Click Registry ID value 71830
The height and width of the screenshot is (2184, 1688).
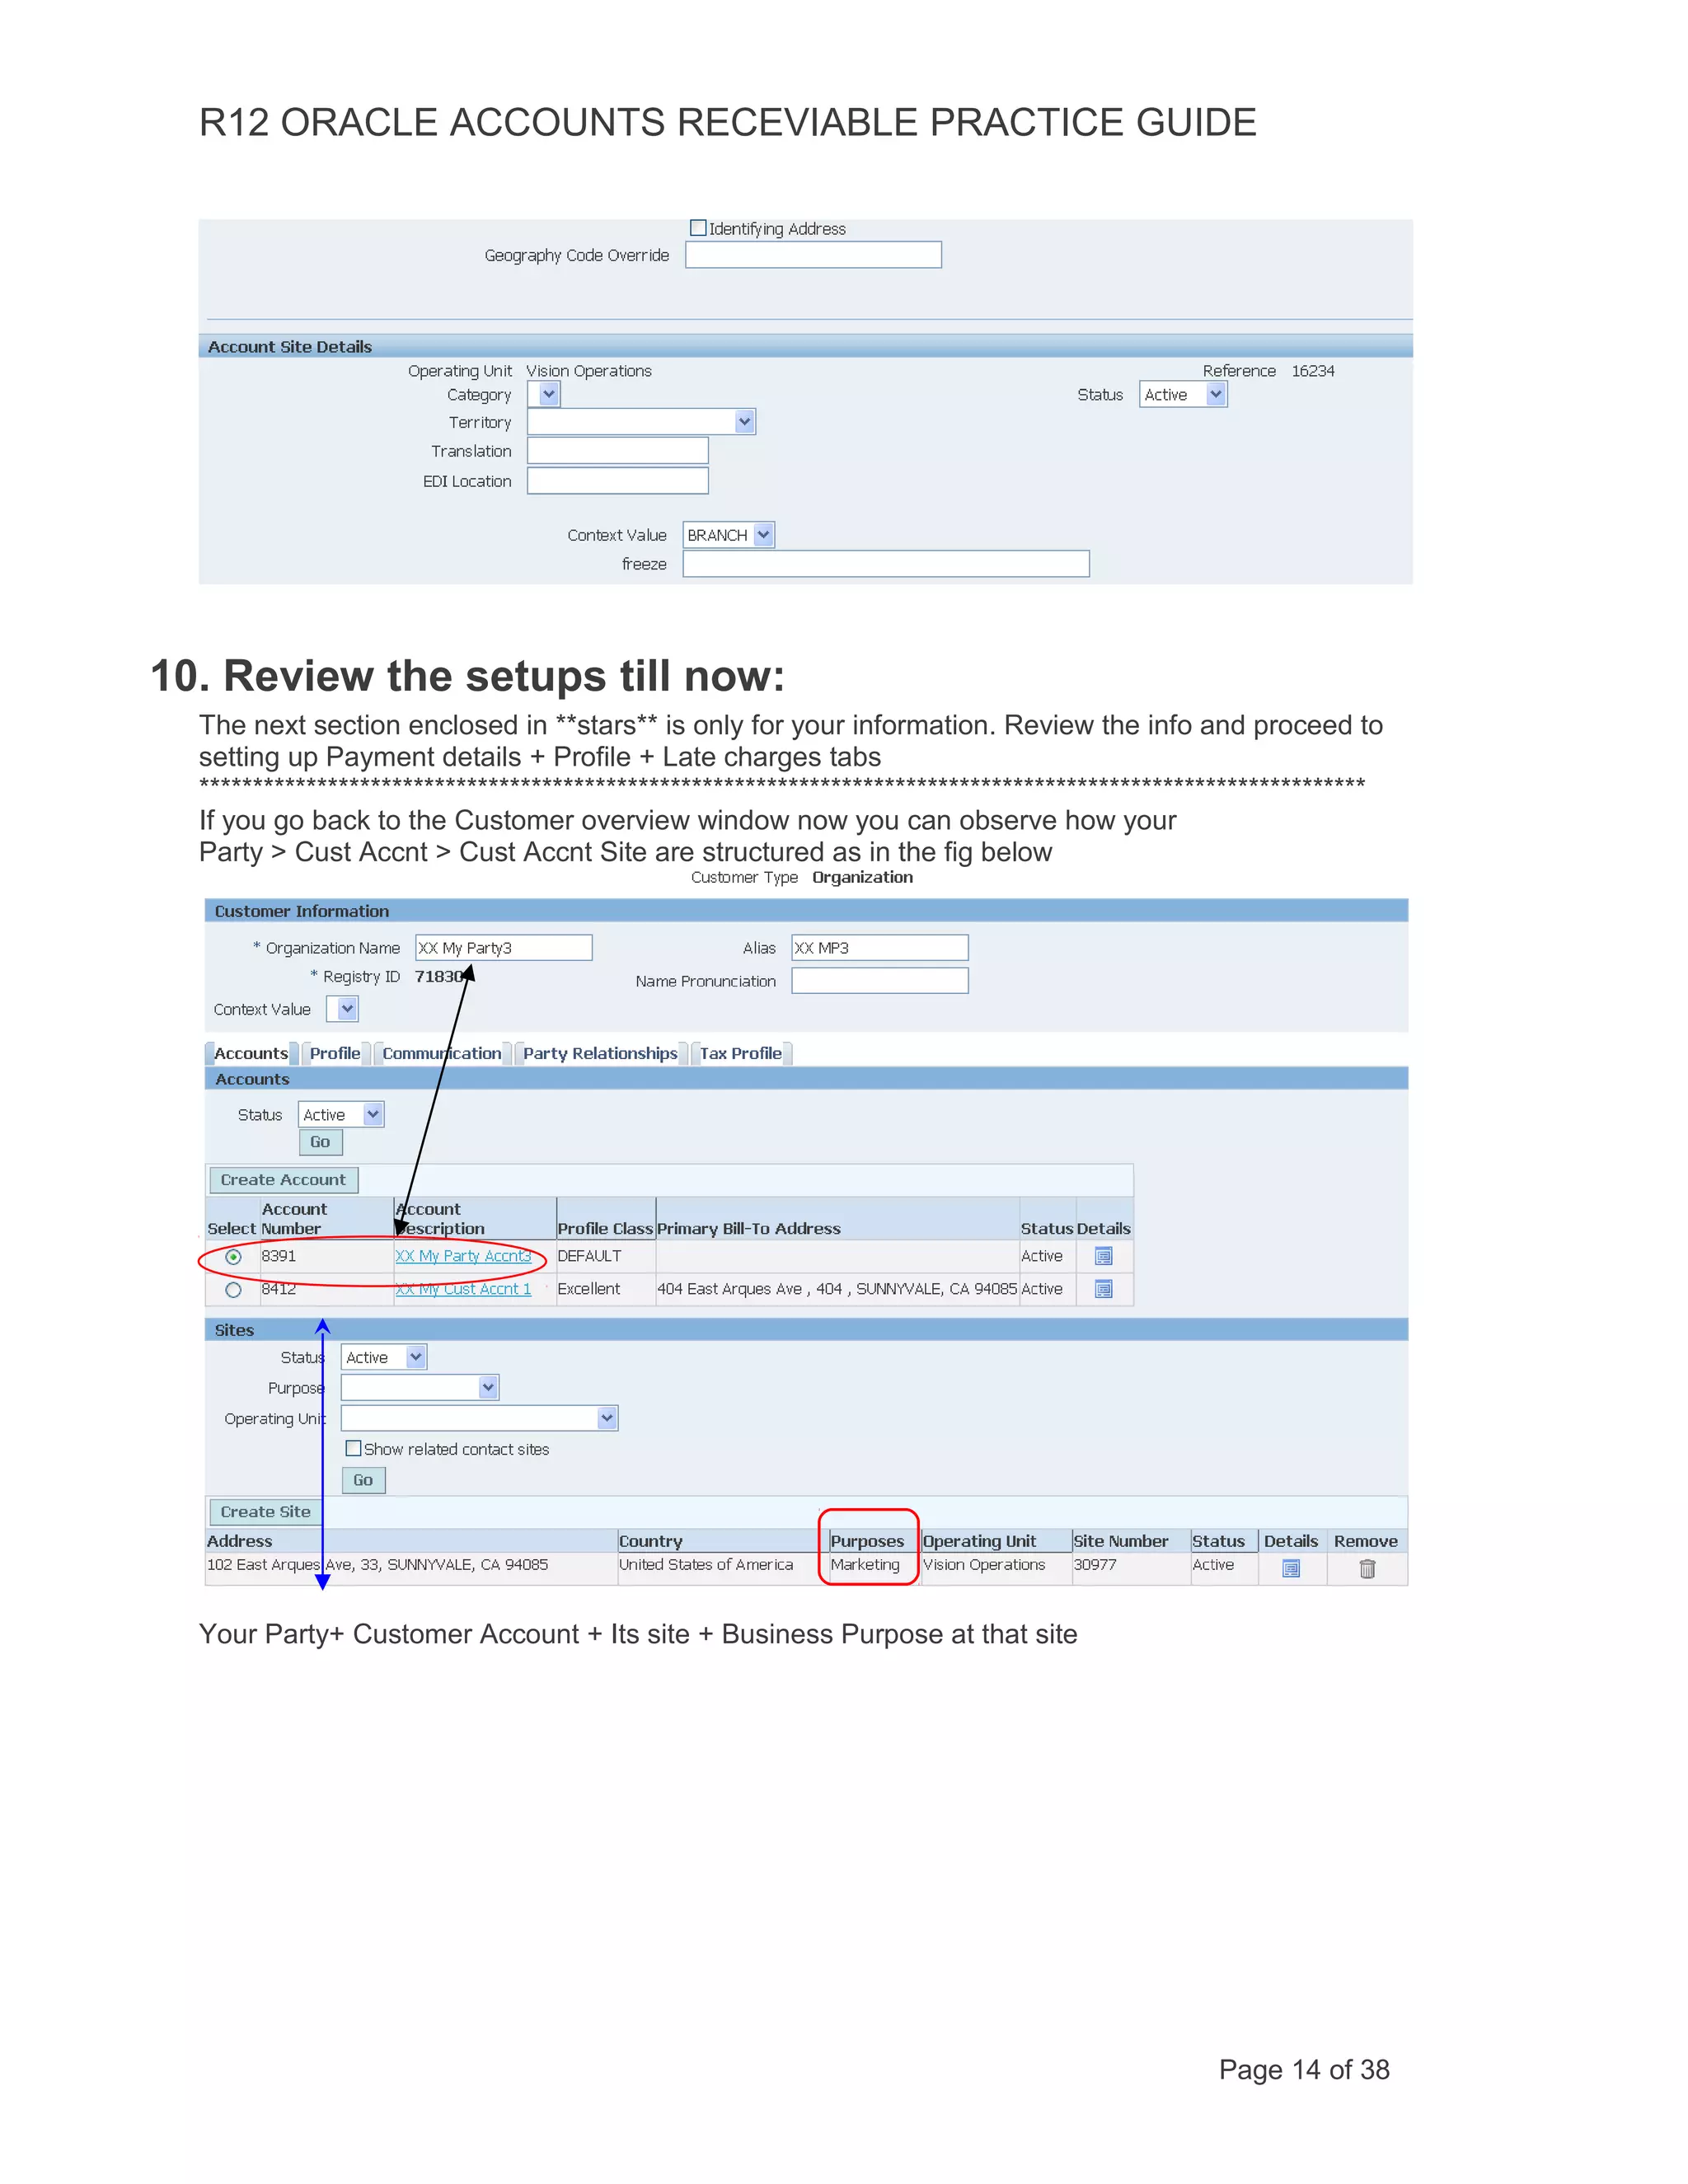(439, 976)
